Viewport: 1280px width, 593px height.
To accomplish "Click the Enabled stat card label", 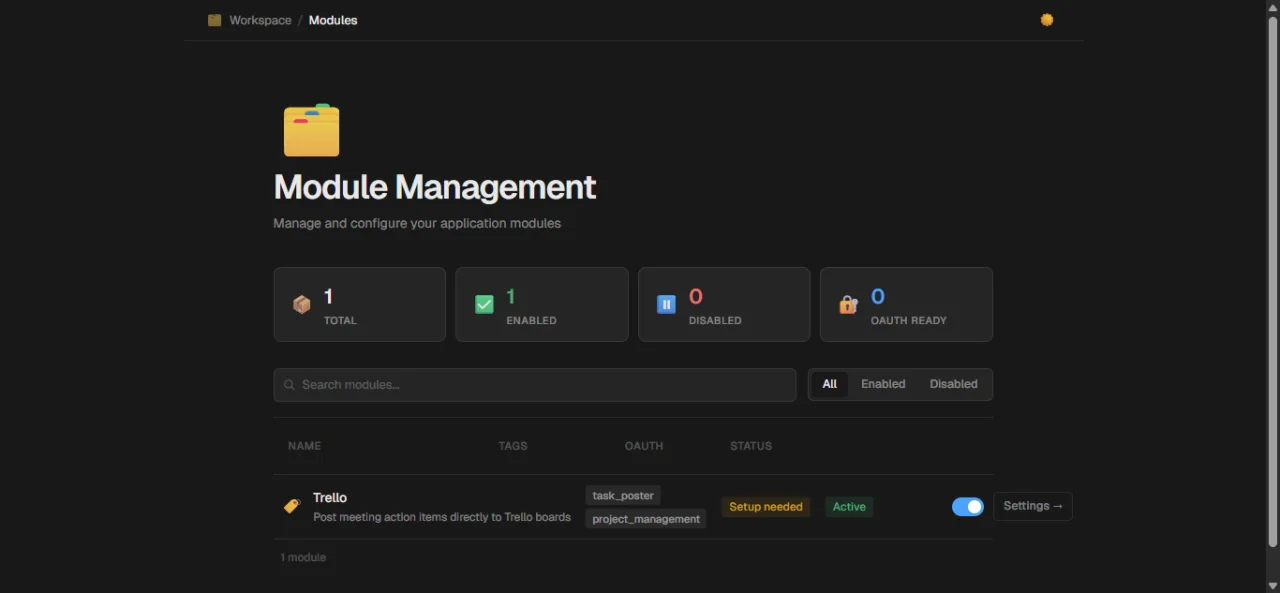I will [532, 321].
